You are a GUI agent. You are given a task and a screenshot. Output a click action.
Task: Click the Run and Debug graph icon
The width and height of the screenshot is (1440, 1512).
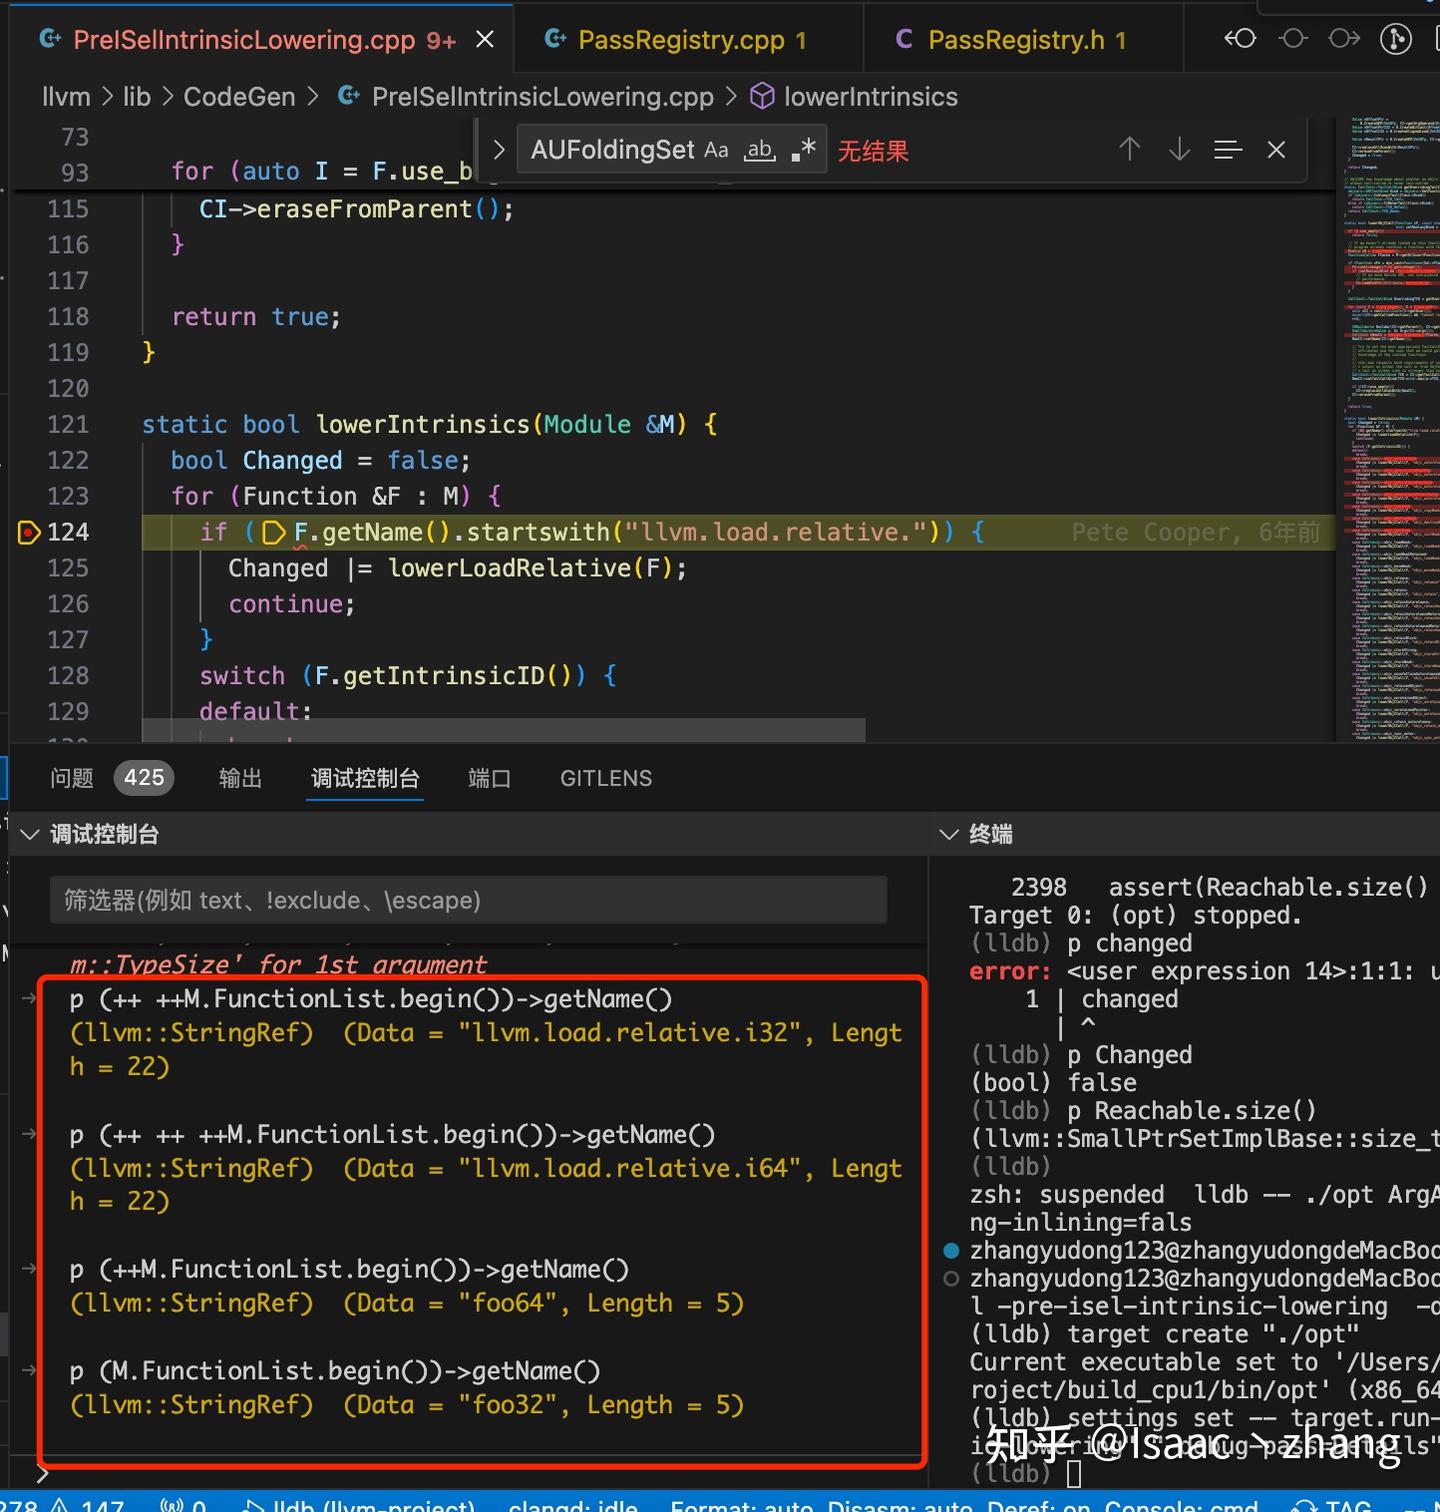point(1396,38)
